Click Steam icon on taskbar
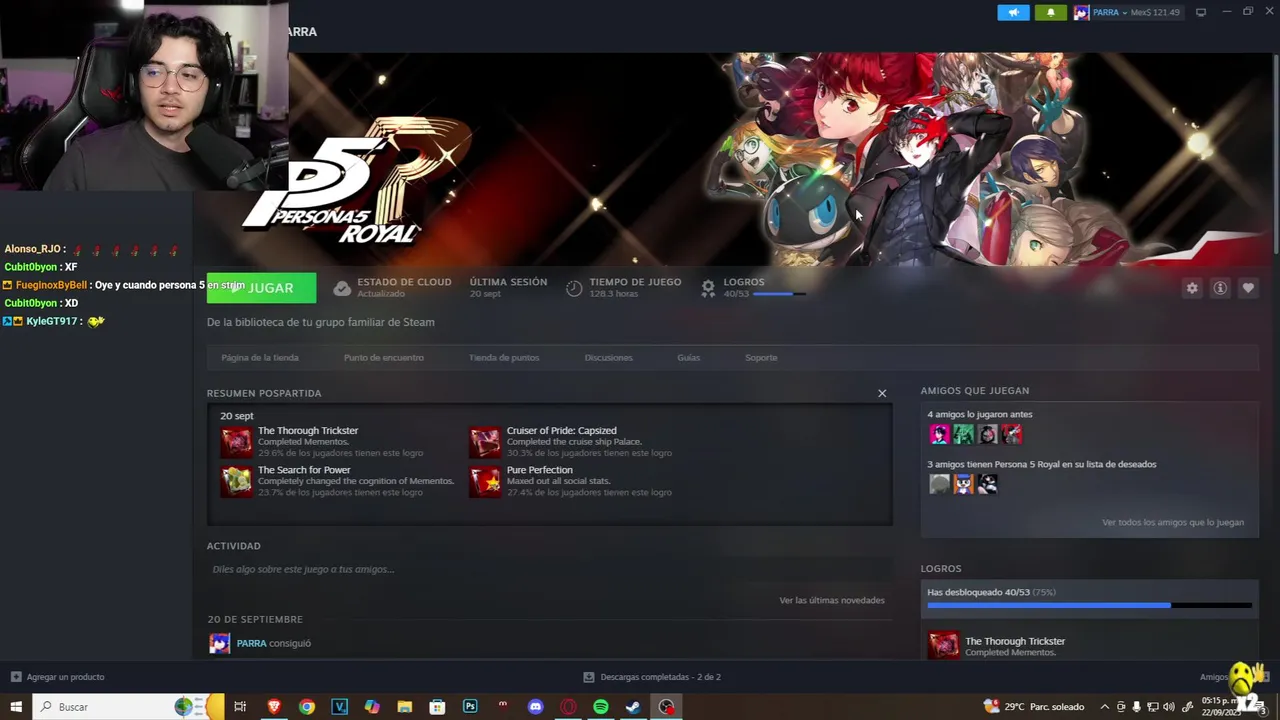 coord(633,707)
